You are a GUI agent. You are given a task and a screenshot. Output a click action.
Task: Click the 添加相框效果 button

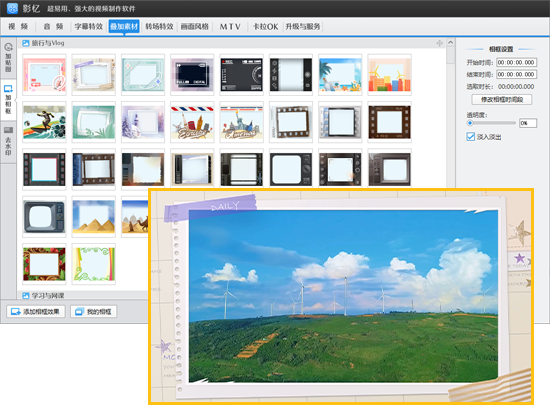(x=36, y=311)
